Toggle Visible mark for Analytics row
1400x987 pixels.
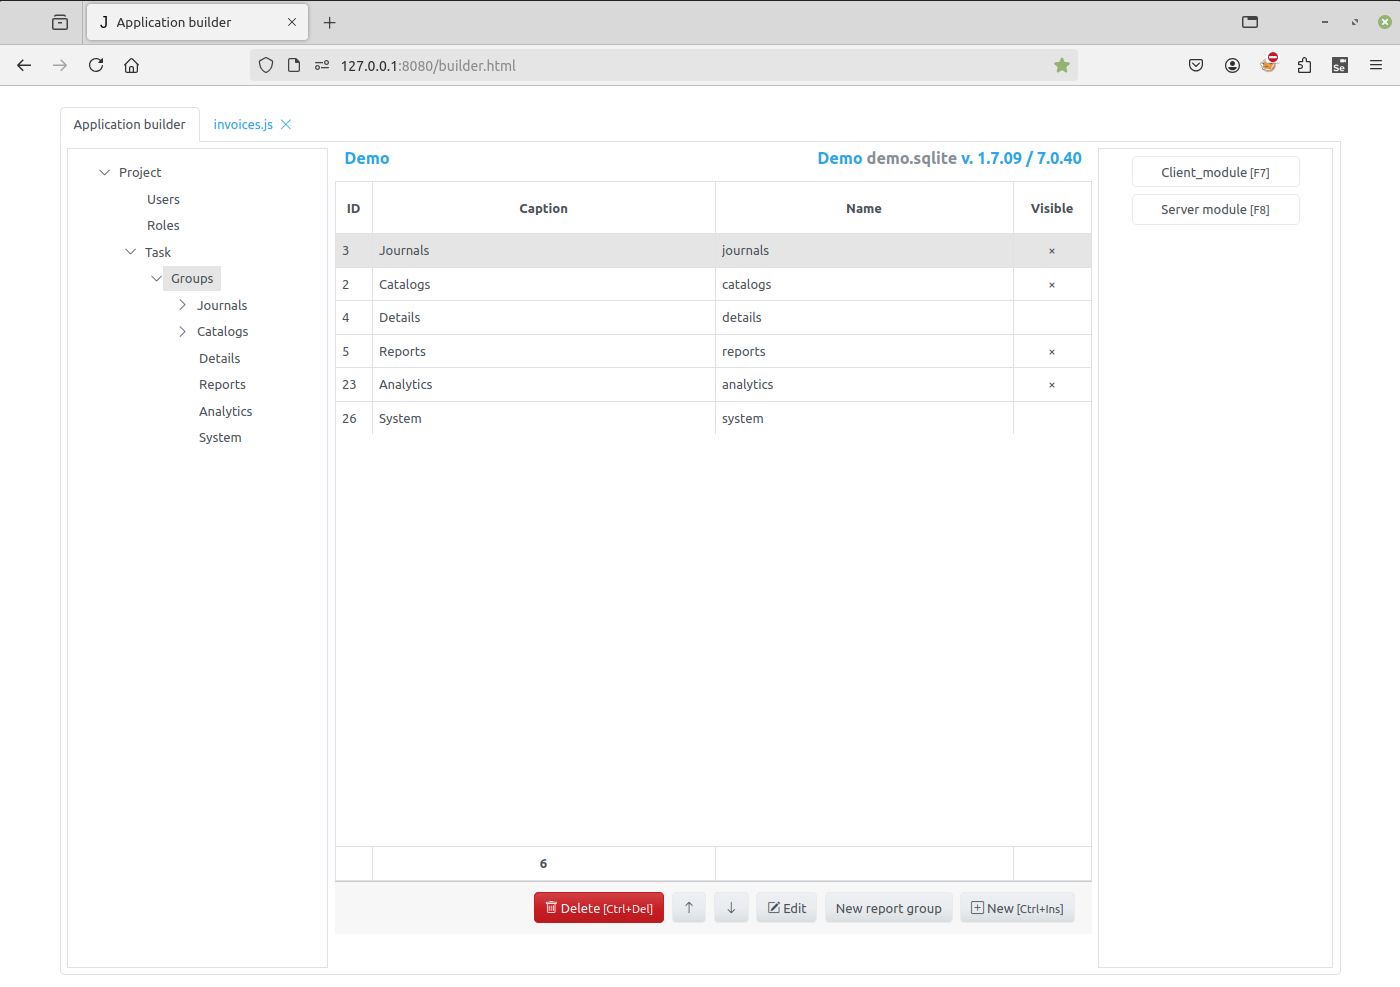pyautogui.click(x=1052, y=385)
